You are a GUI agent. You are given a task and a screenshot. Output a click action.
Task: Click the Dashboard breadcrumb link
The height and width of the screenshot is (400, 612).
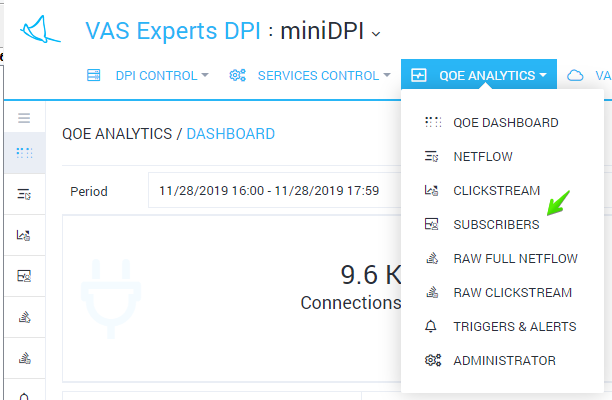(230, 133)
